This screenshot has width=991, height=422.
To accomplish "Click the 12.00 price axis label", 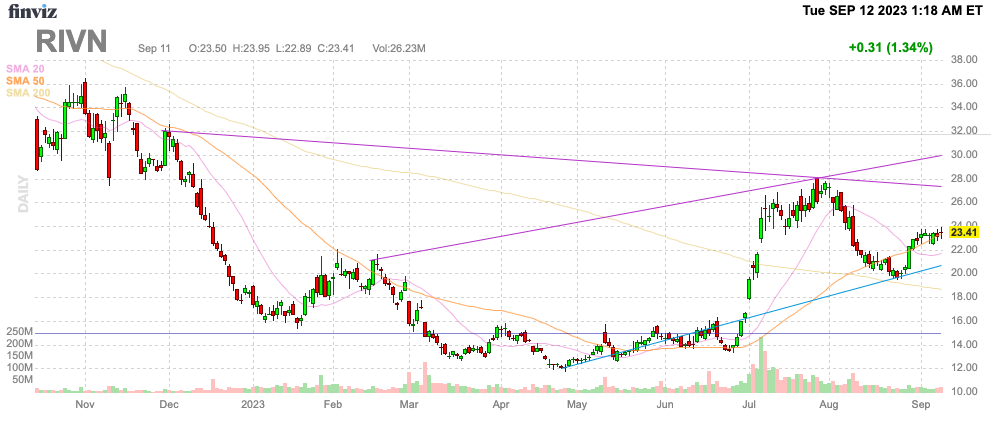I will pos(964,368).
